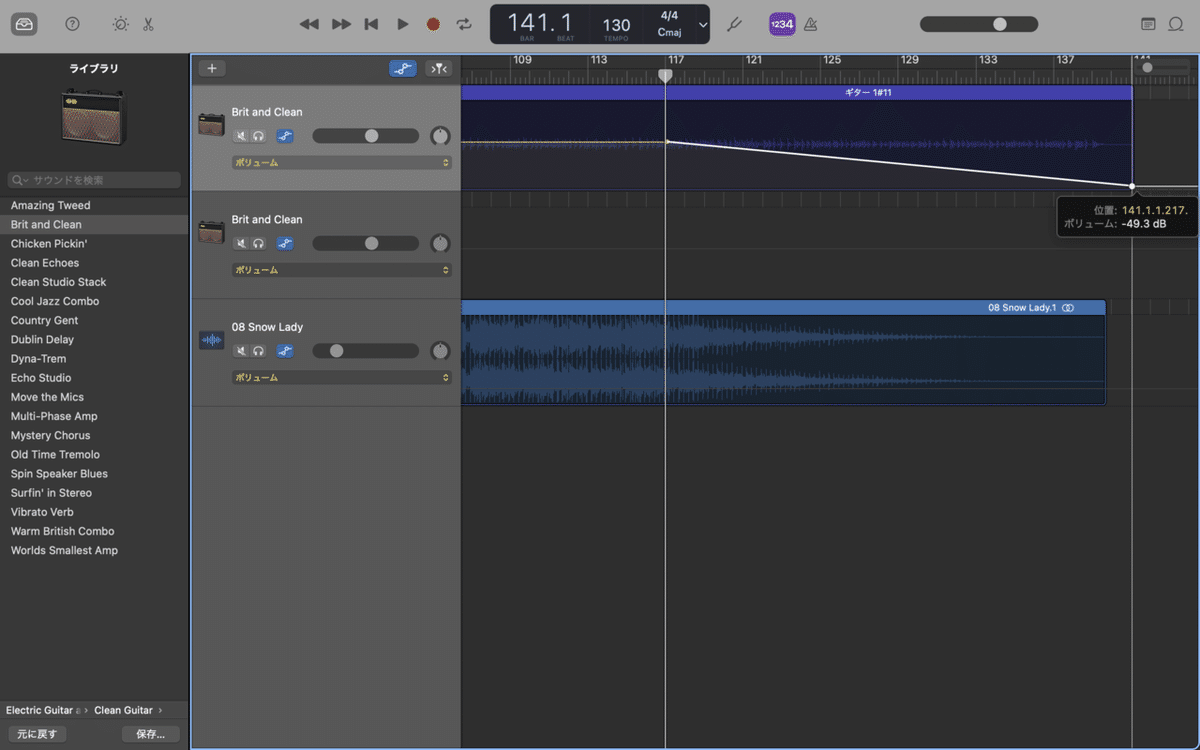The image size is (1200, 750).
Task: Click the Save (保存...) button
Action: [x=151, y=734]
